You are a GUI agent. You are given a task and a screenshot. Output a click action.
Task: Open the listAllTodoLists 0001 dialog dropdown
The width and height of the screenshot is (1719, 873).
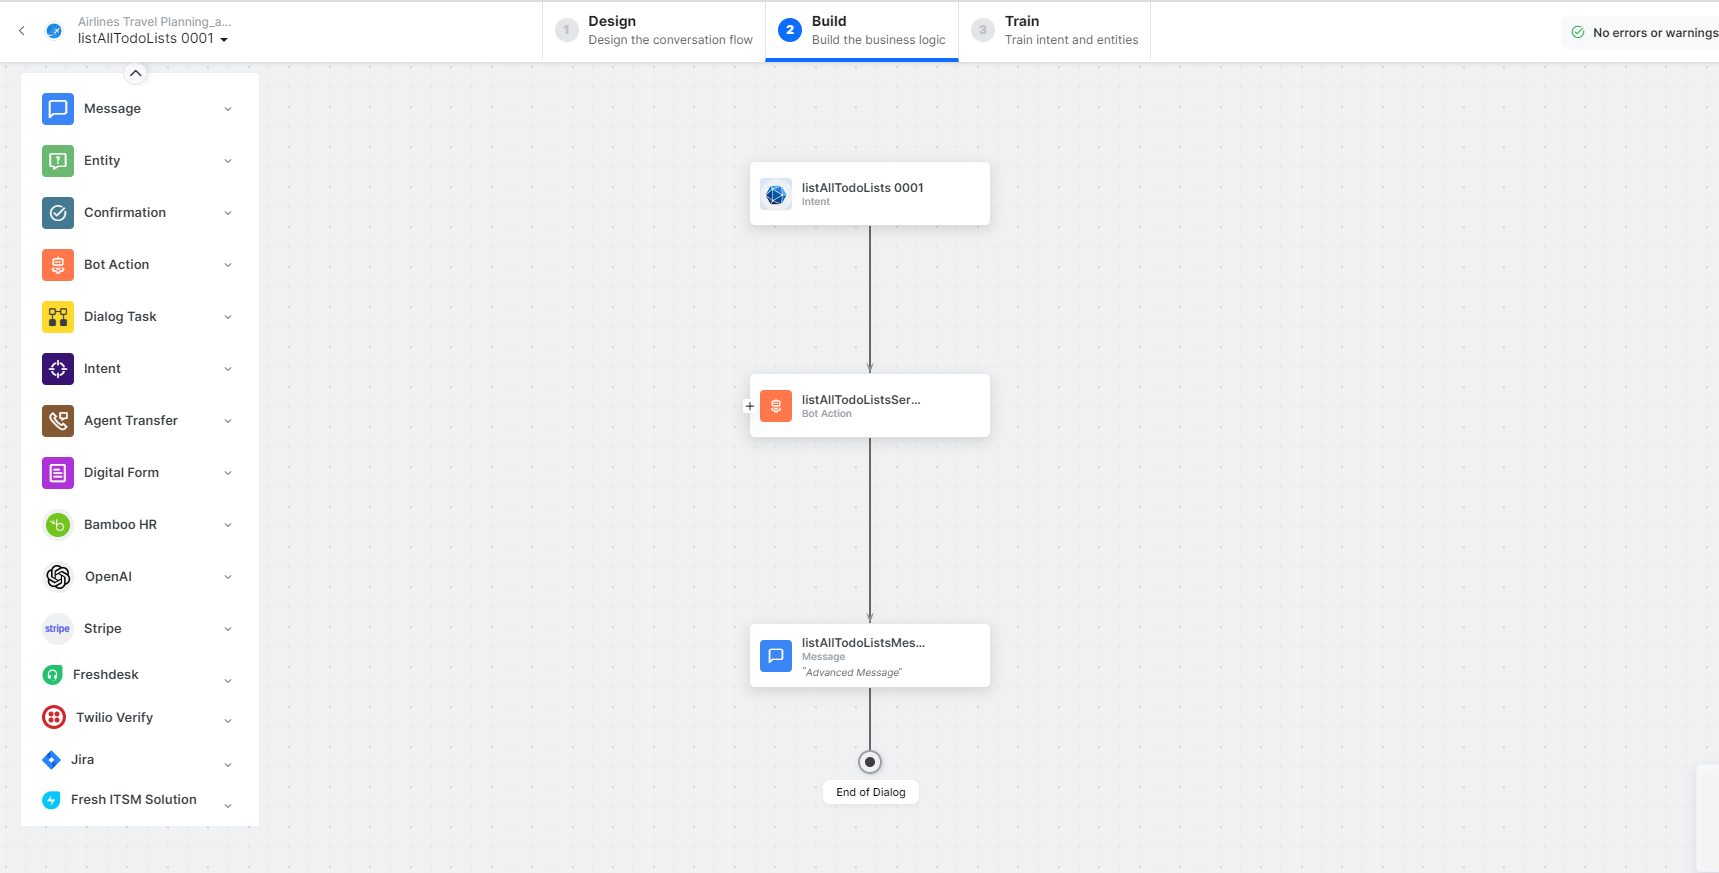tap(224, 40)
